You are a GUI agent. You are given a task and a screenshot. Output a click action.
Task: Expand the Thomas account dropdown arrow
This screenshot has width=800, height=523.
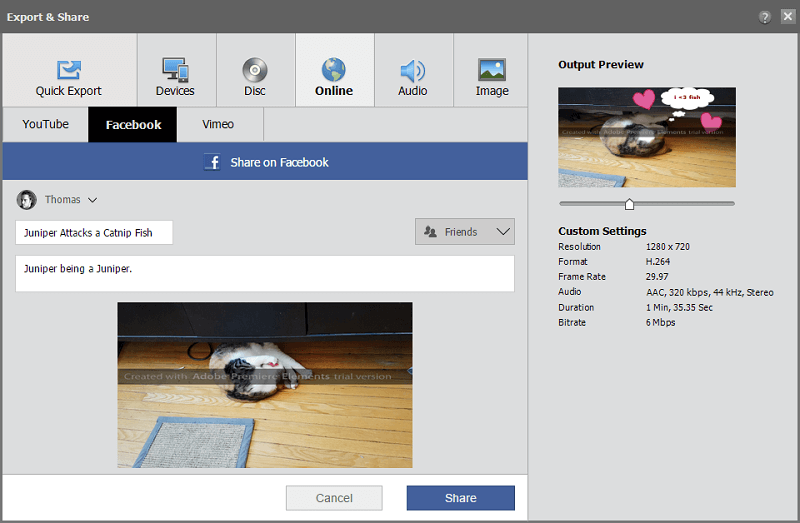[92, 200]
